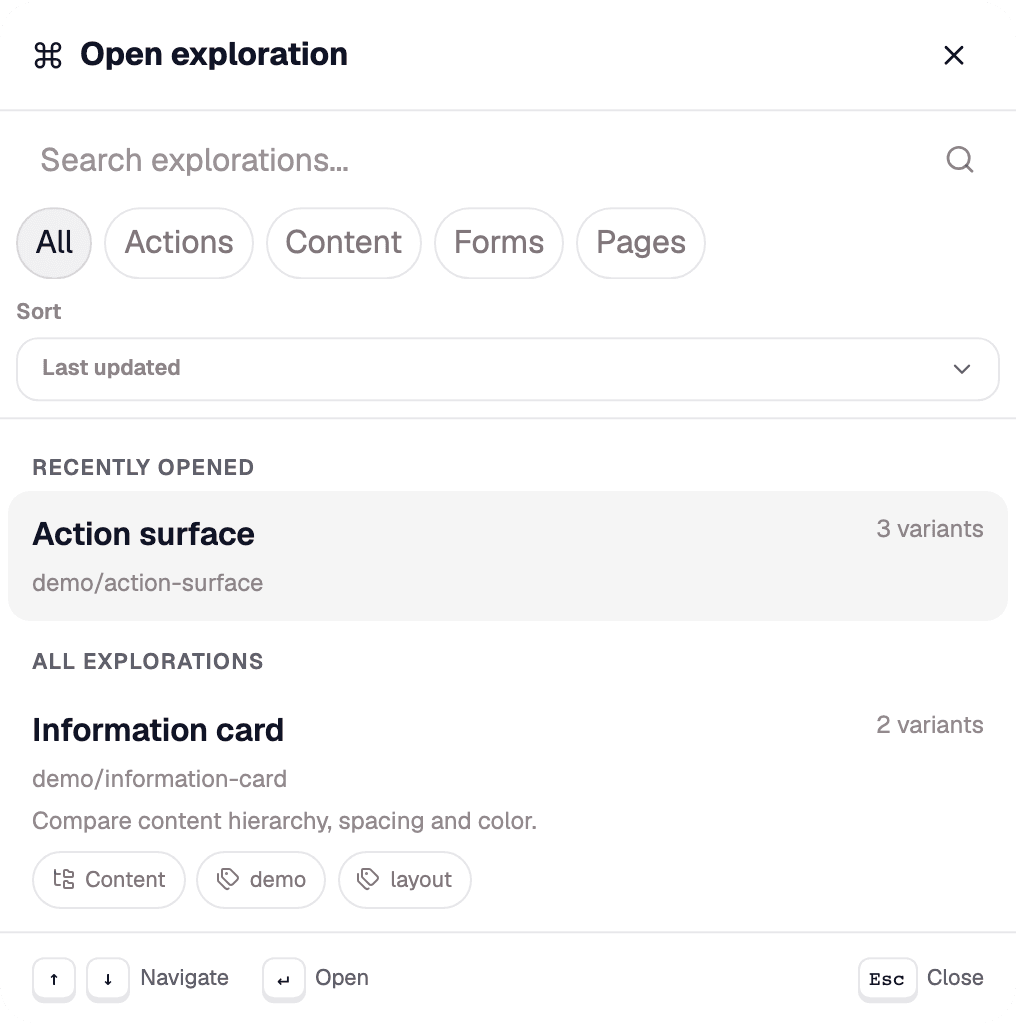Open the Action surface exploration
This screenshot has height=1024, width=1016.
[508, 556]
